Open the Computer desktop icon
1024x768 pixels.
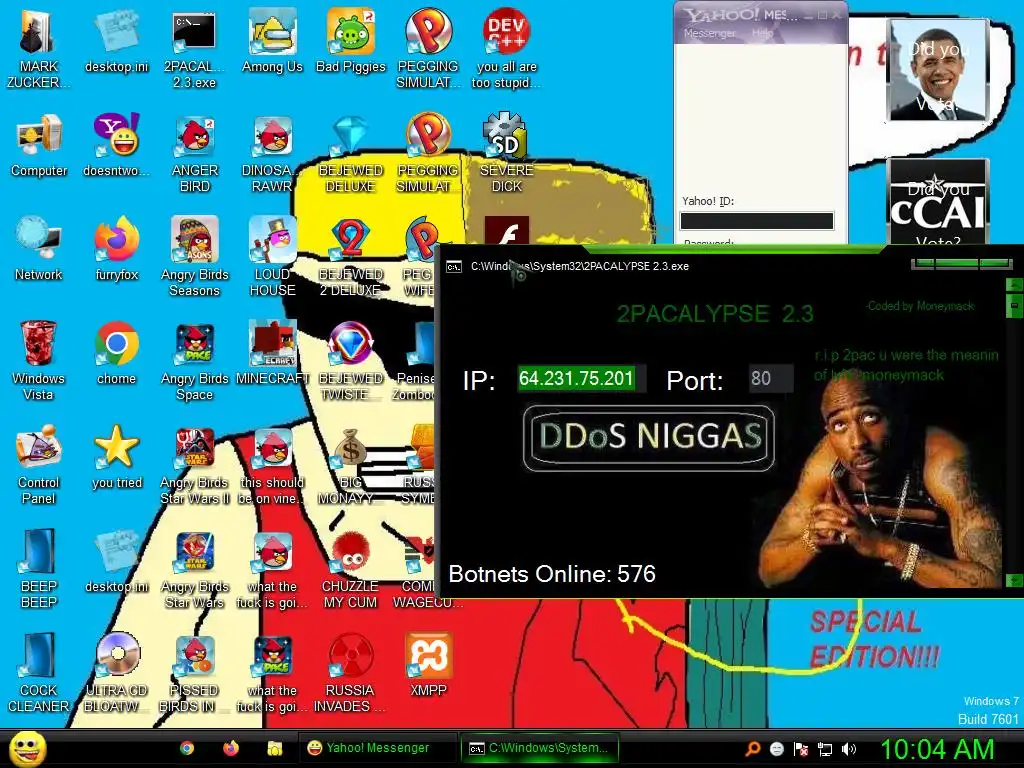click(39, 145)
